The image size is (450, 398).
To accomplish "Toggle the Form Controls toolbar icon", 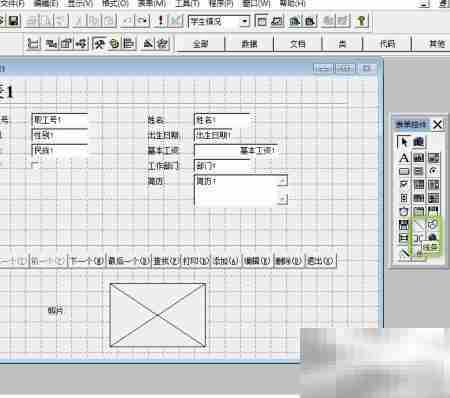I will pyautogui.click(x=99, y=43).
